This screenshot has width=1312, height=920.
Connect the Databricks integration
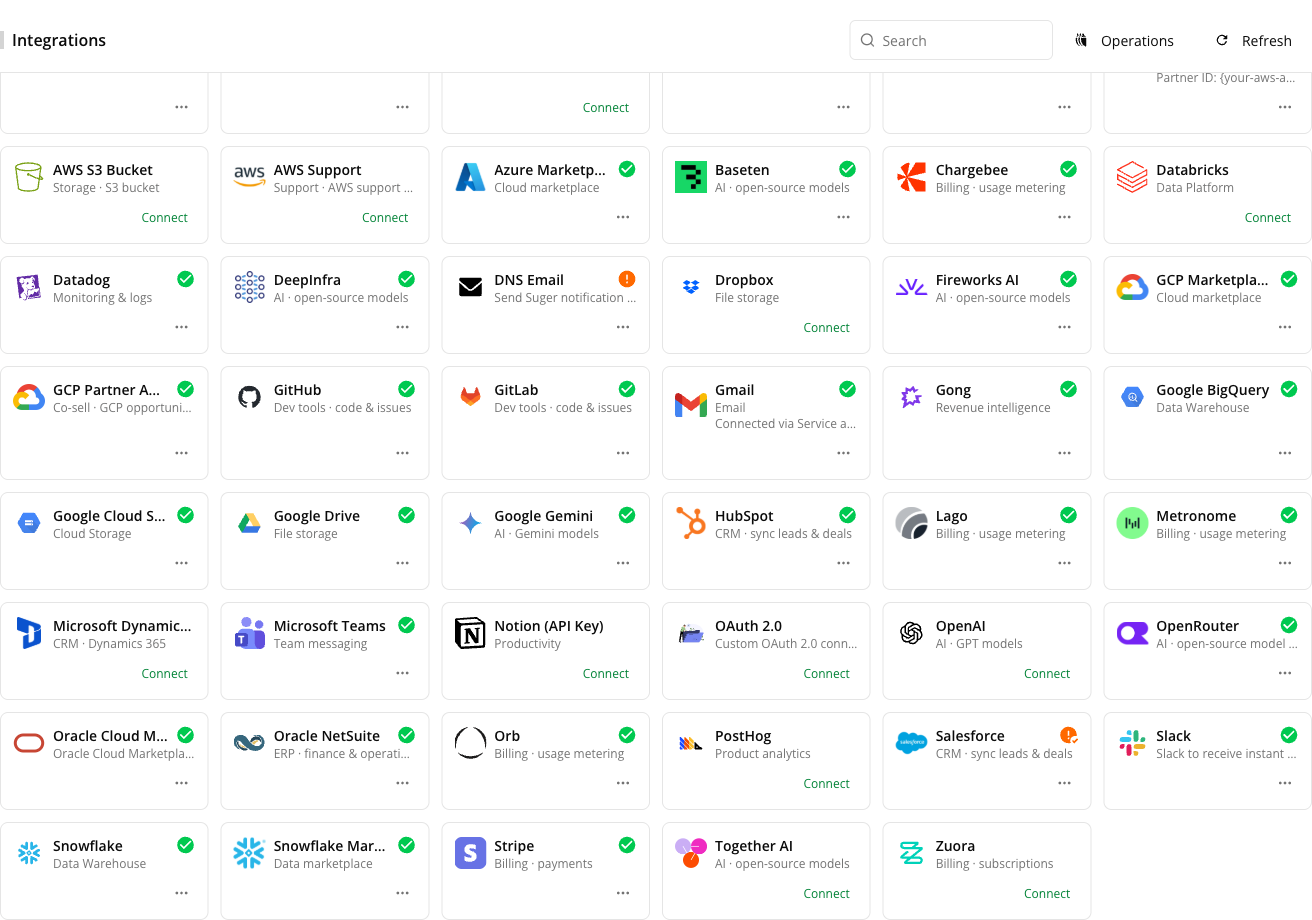click(1268, 217)
